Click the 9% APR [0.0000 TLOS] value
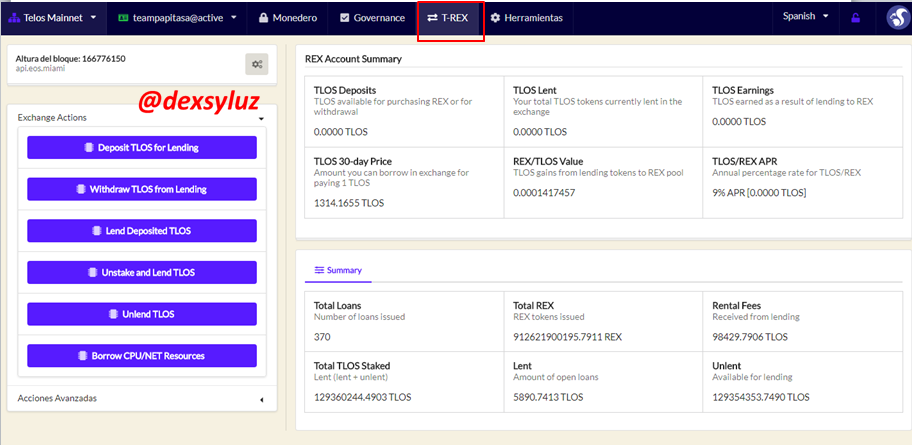The height and width of the screenshot is (445, 912). (x=759, y=193)
